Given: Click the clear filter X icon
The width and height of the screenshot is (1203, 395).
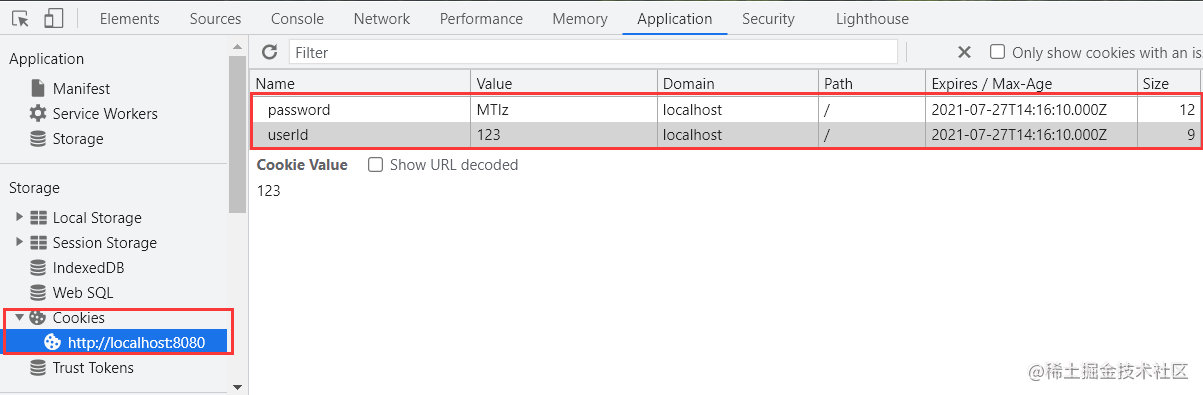Looking at the screenshot, I should click(964, 52).
